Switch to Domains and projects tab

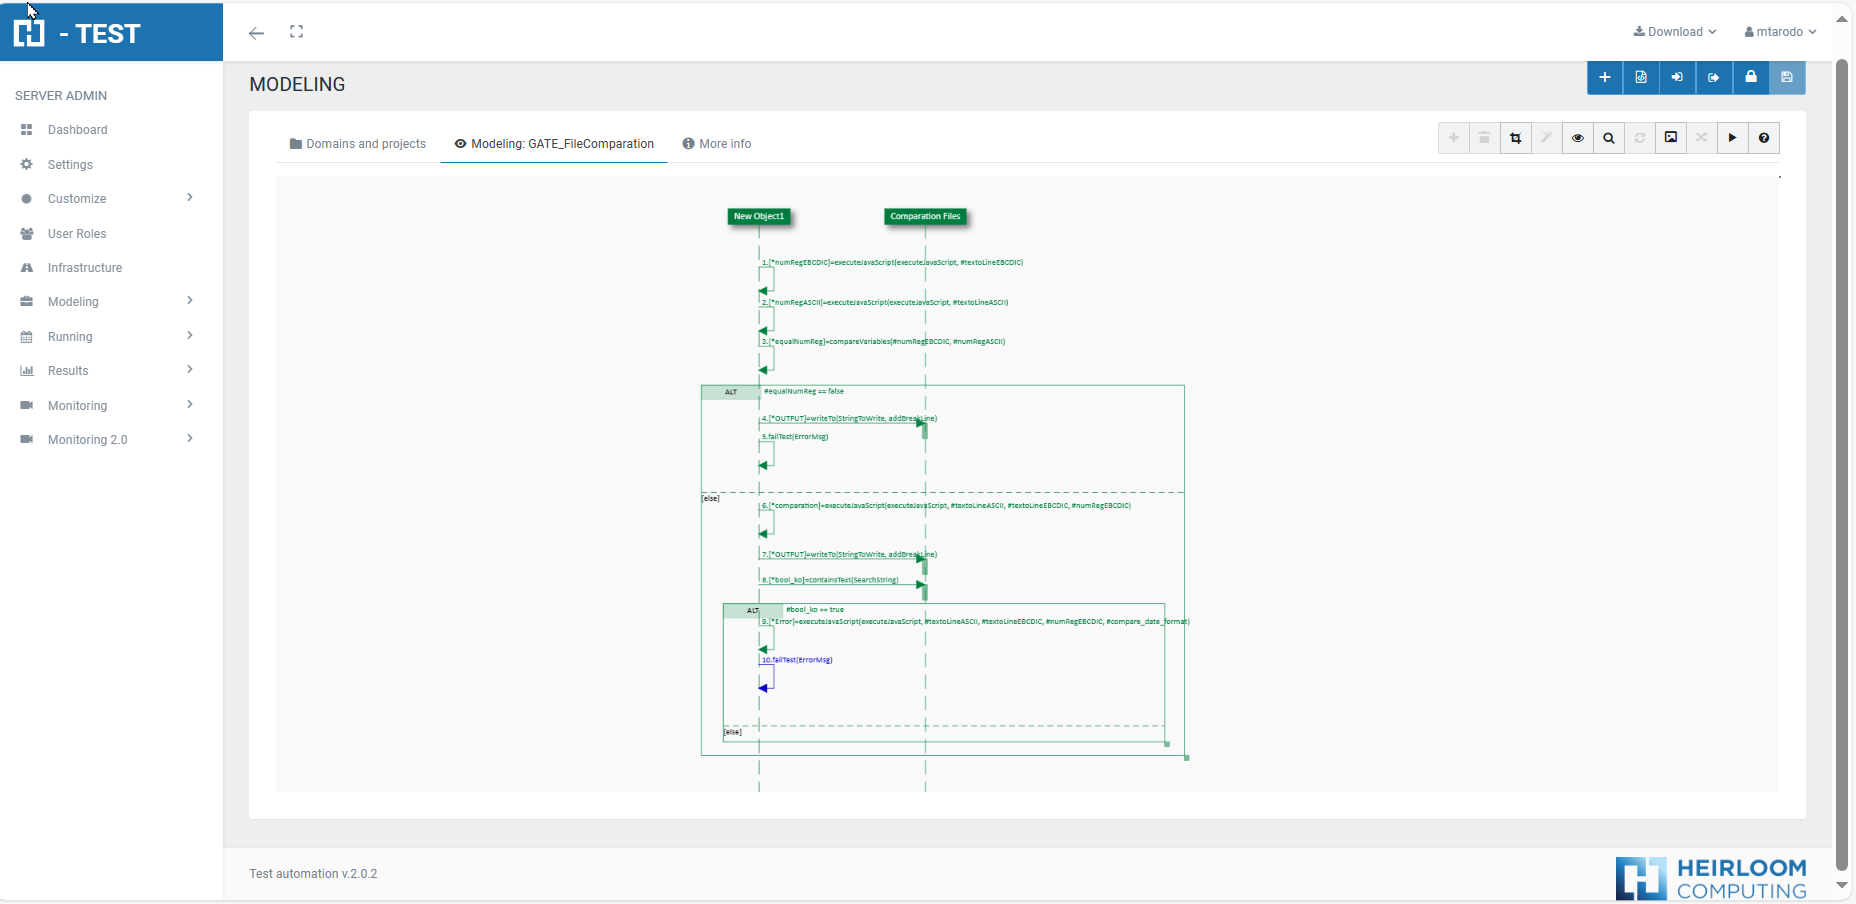pyautogui.click(x=358, y=144)
